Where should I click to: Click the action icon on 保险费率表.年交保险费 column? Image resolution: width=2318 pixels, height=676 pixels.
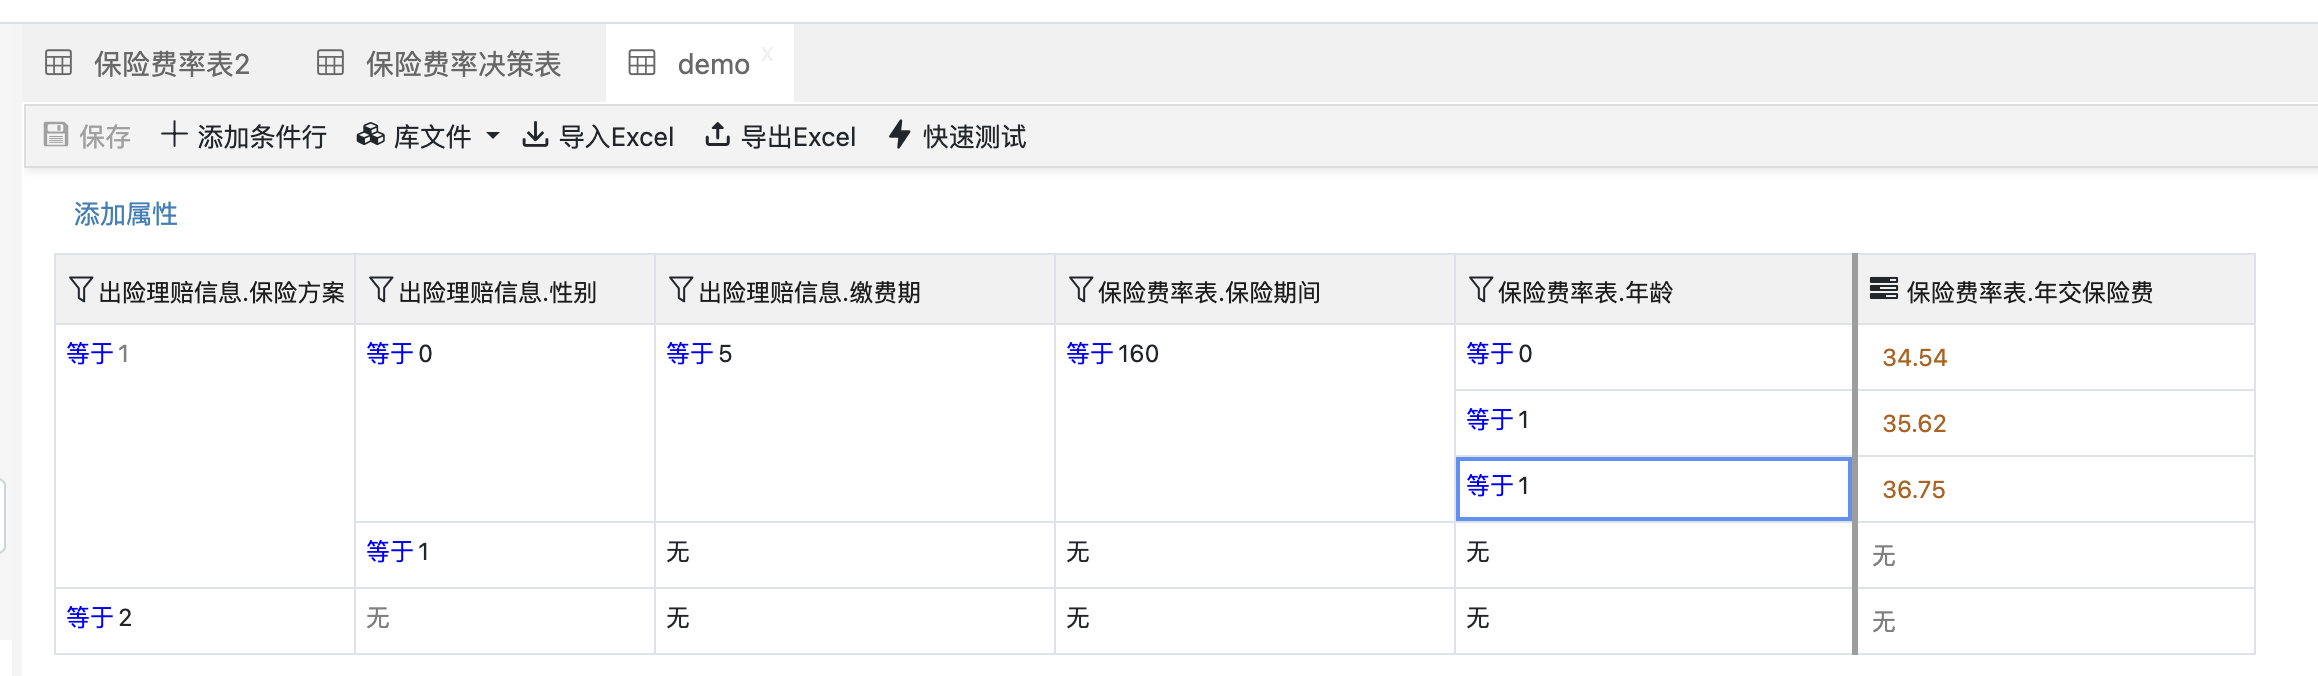tap(1884, 289)
